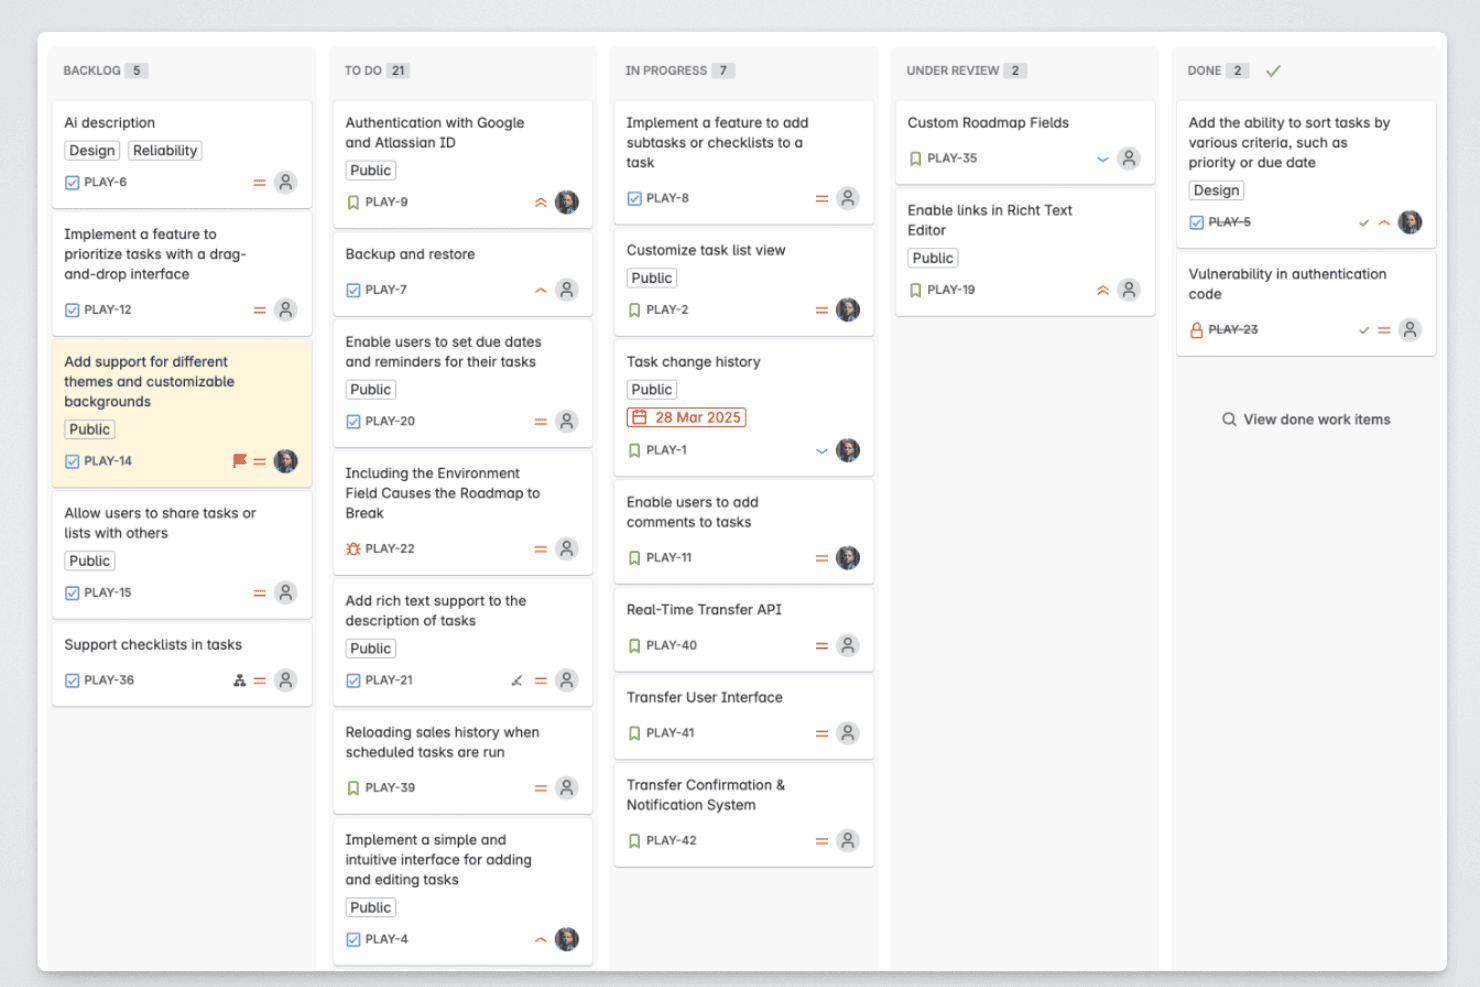1480x987 pixels.
Task: Click the pencil icon on PLAY-21 card
Action: click(x=517, y=681)
